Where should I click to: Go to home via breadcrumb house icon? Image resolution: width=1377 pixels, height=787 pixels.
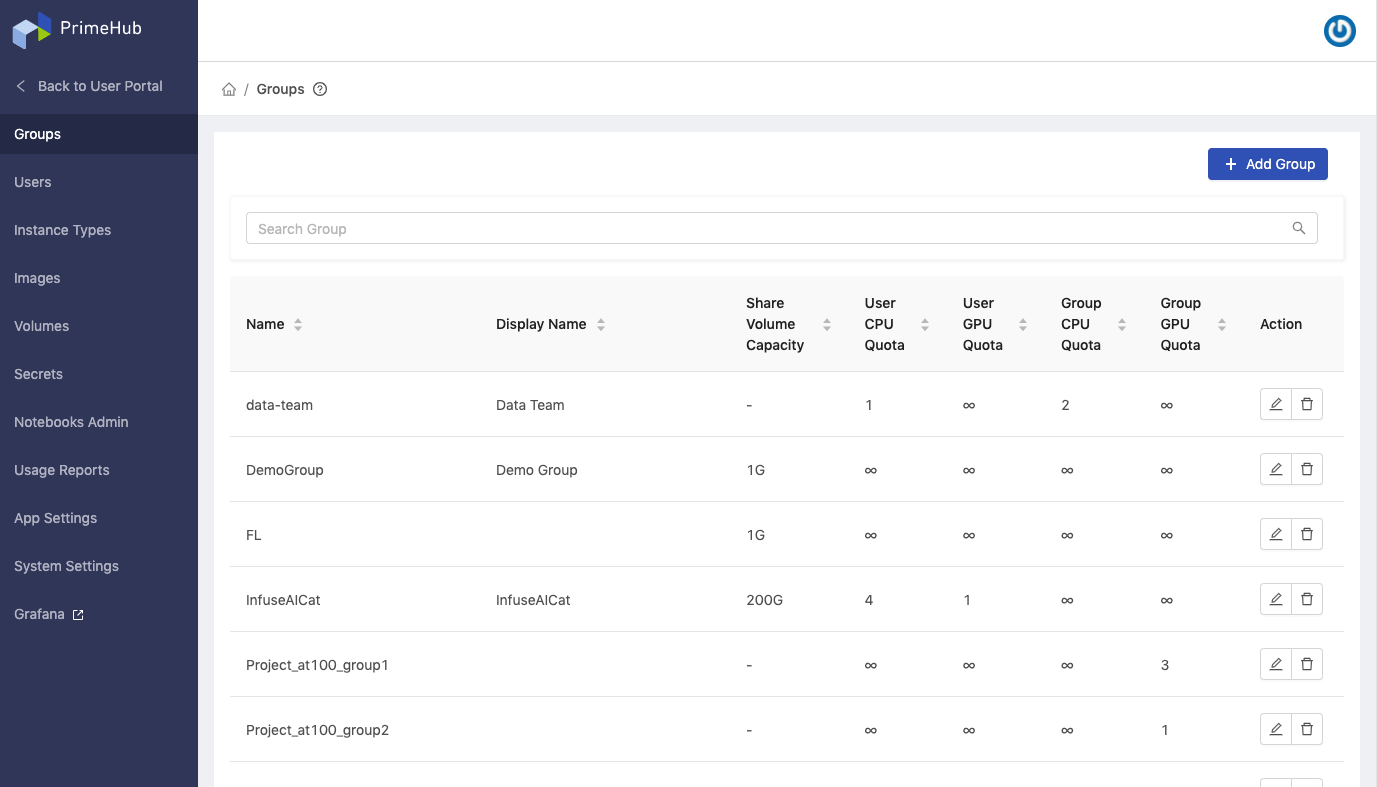coord(229,89)
